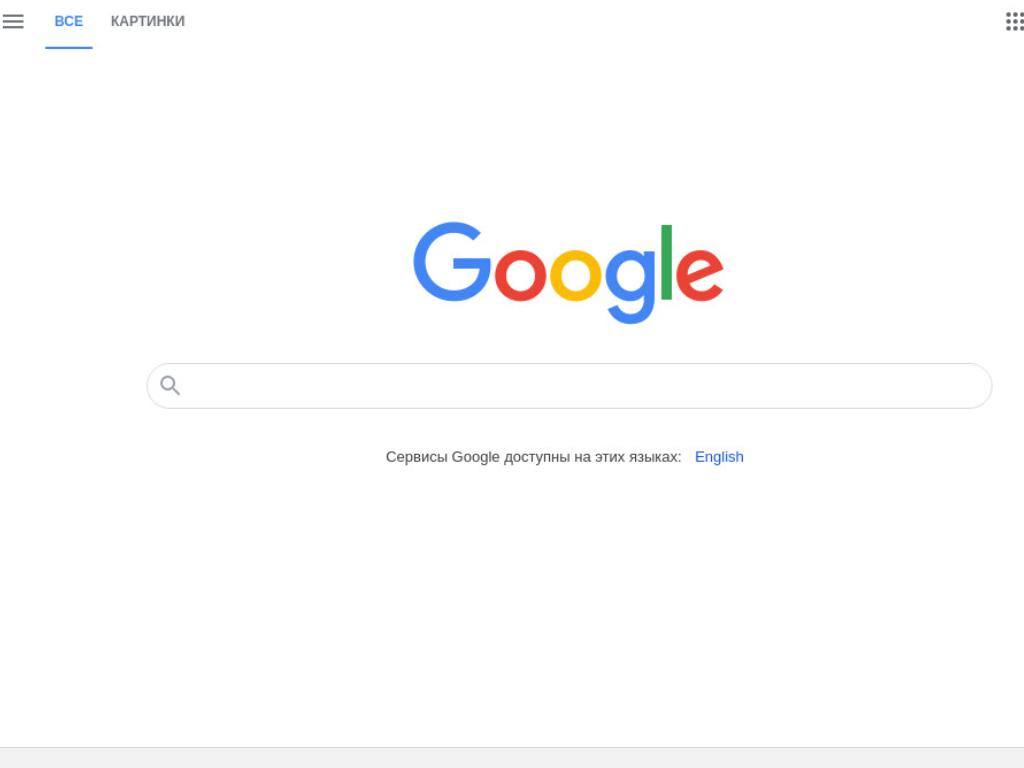Click the blue underline beneath ВСЕ
This screenshot has height=768, width=1024.
pos(69,47)
